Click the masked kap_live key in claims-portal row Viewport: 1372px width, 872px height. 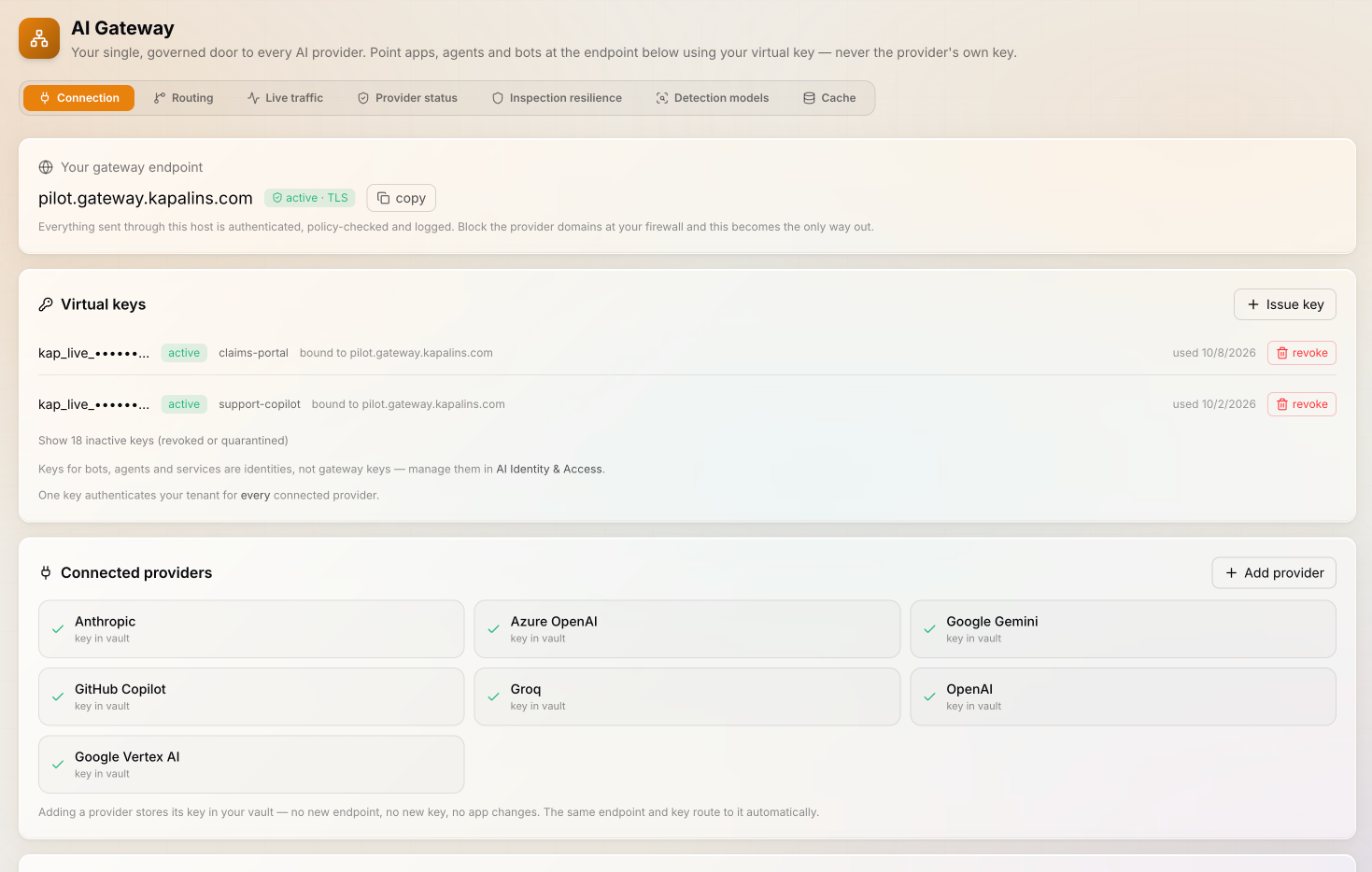[x=94, y=353]
